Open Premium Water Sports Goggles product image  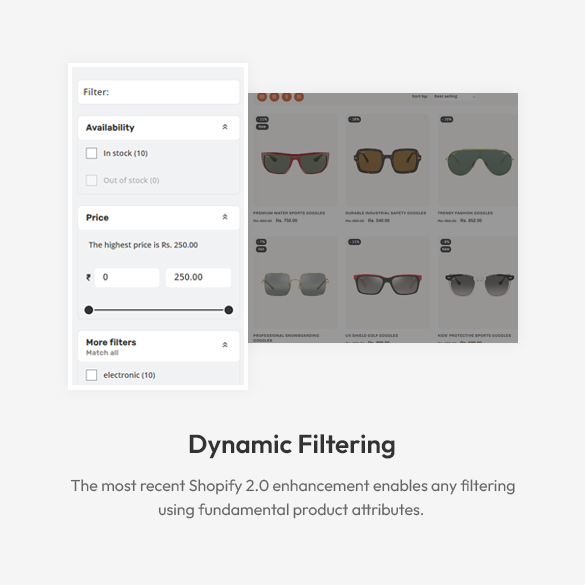point(295,160)
